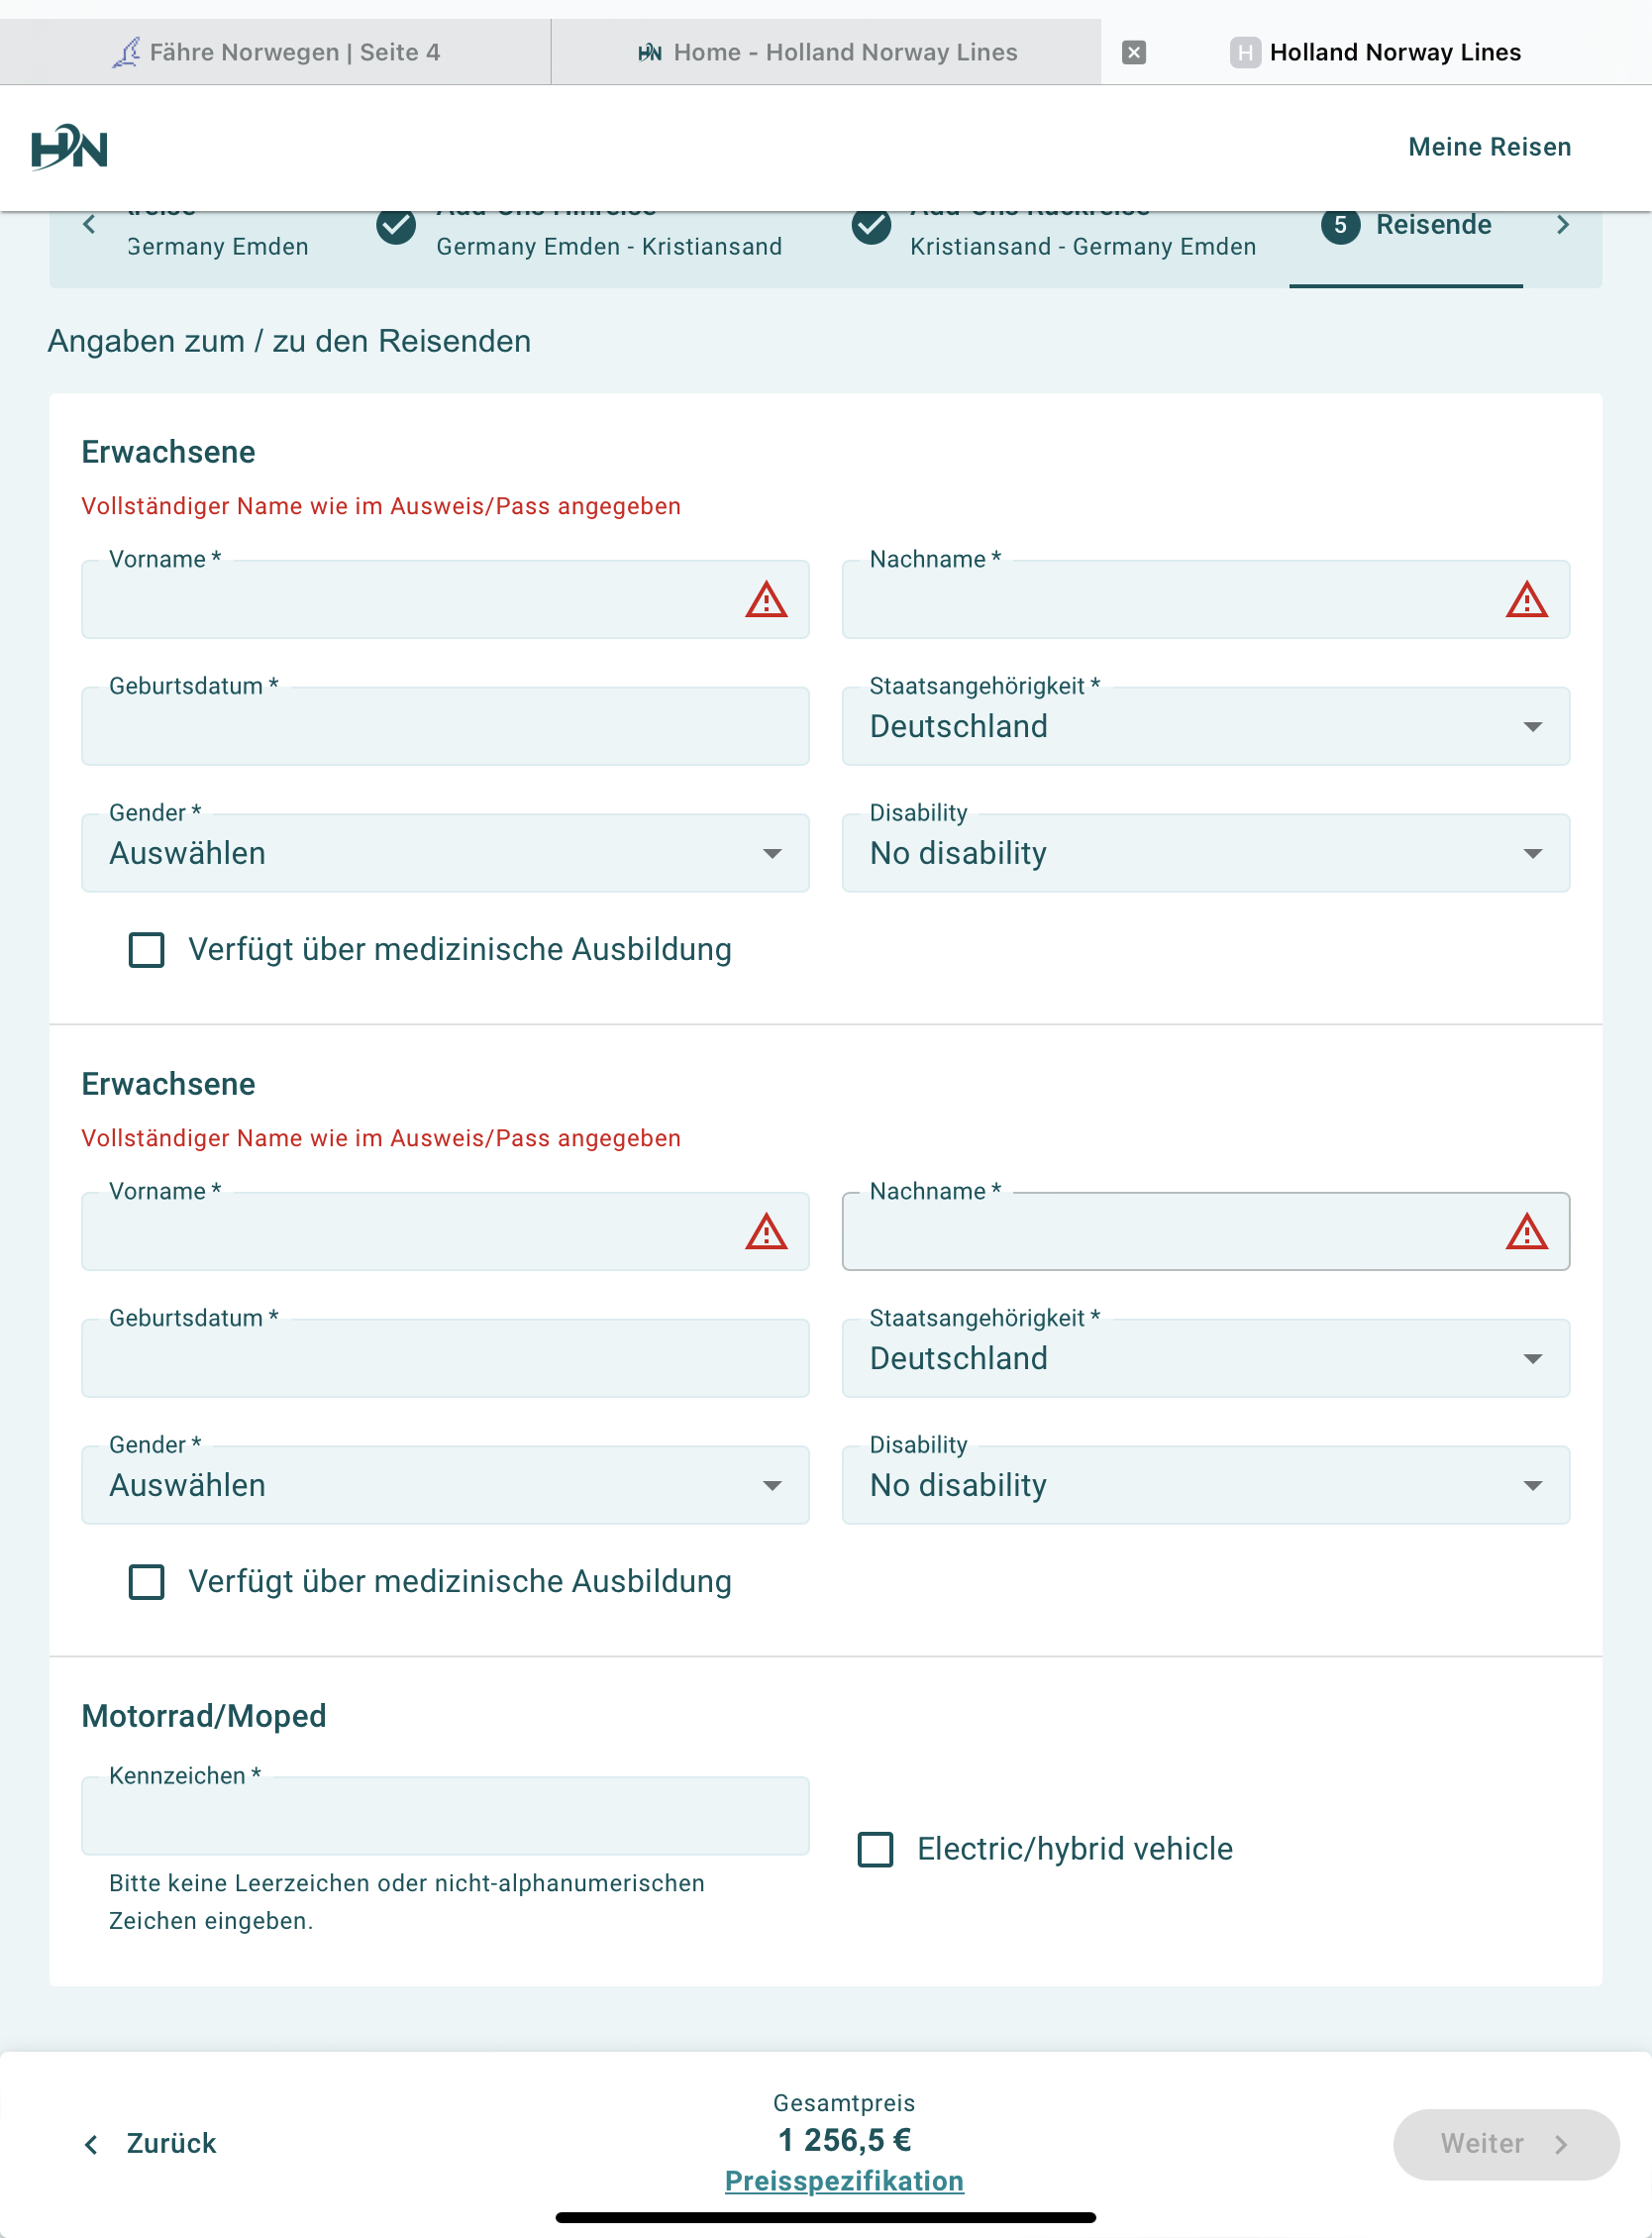Click checkmark icon of Germany Emden - Kristiansand step
Image resolution: width=1652 pixels, height=2238 pixels.
pyautogui.click(x=396, y=226)
